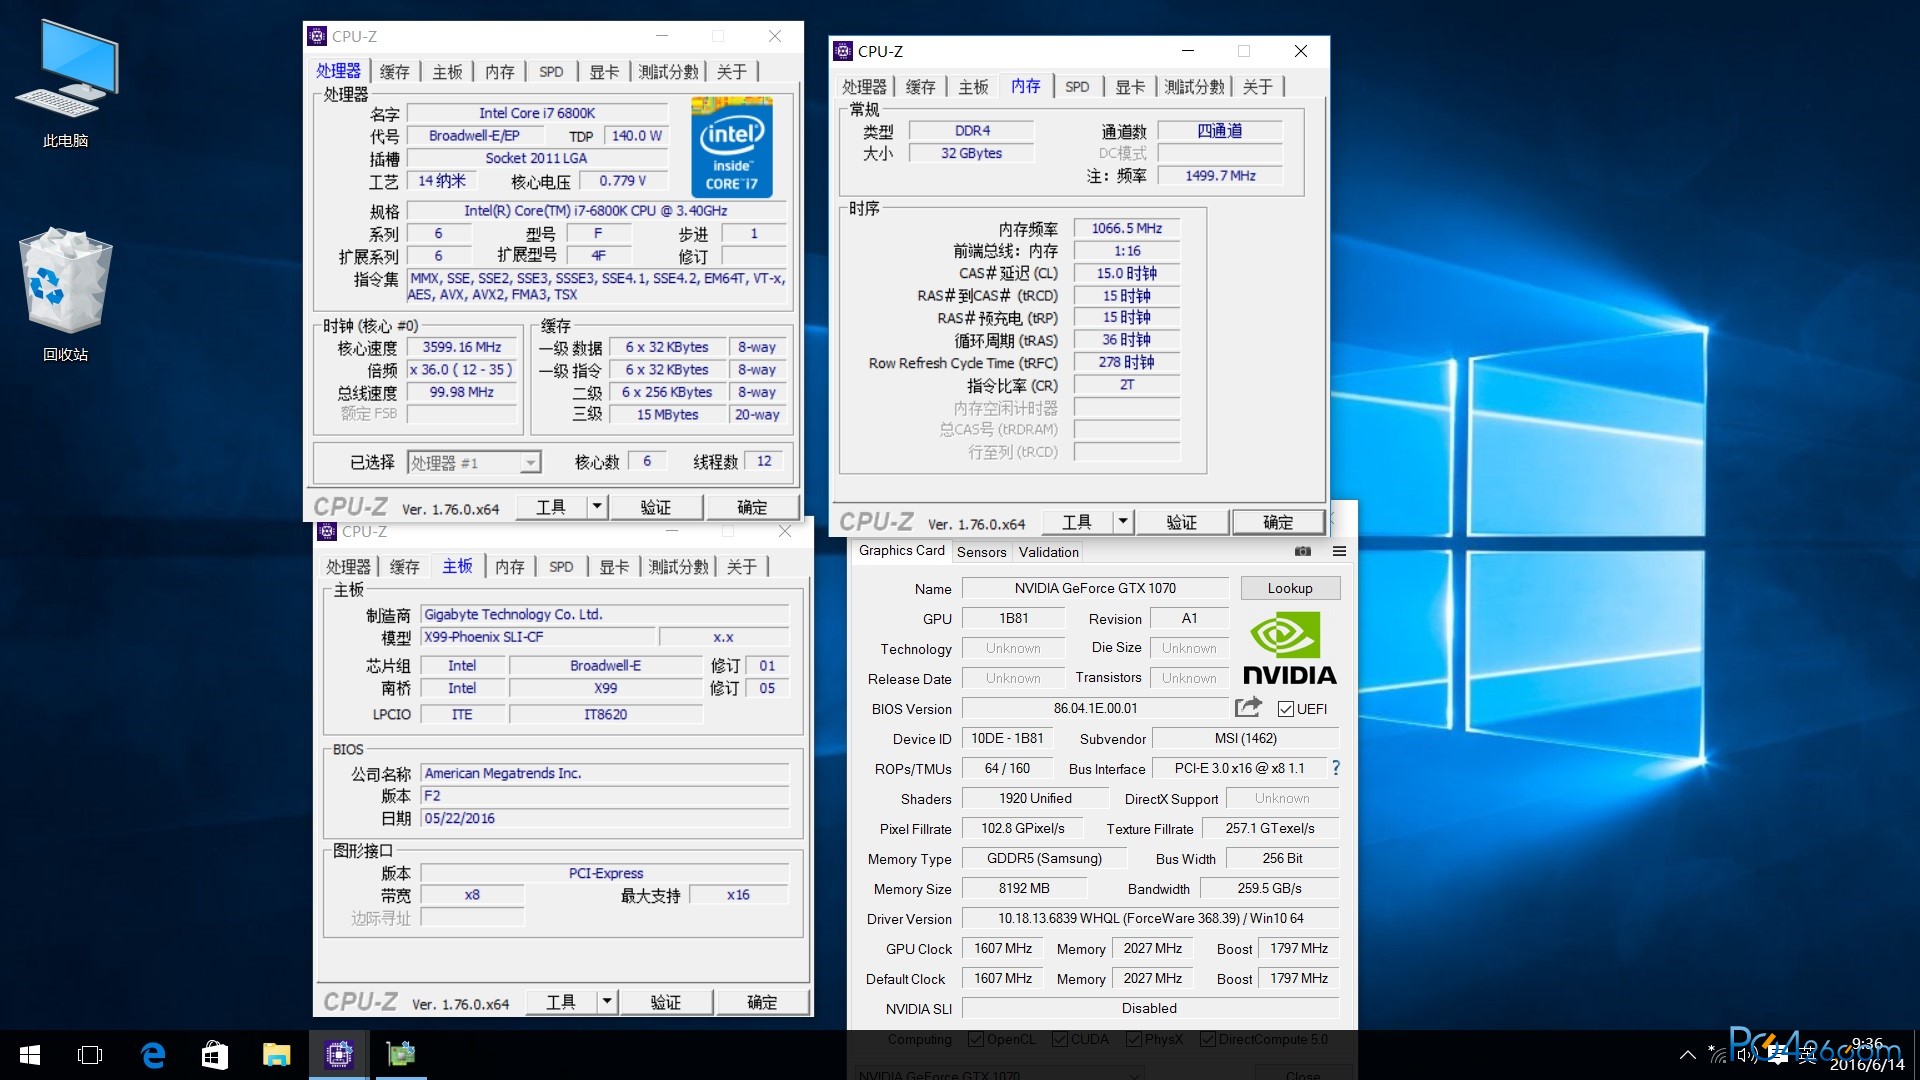This screenshot has width=1920, height=1080.
Task: Open the Sensors tab in GPU-Z
Action: click(x=981, y=552)
